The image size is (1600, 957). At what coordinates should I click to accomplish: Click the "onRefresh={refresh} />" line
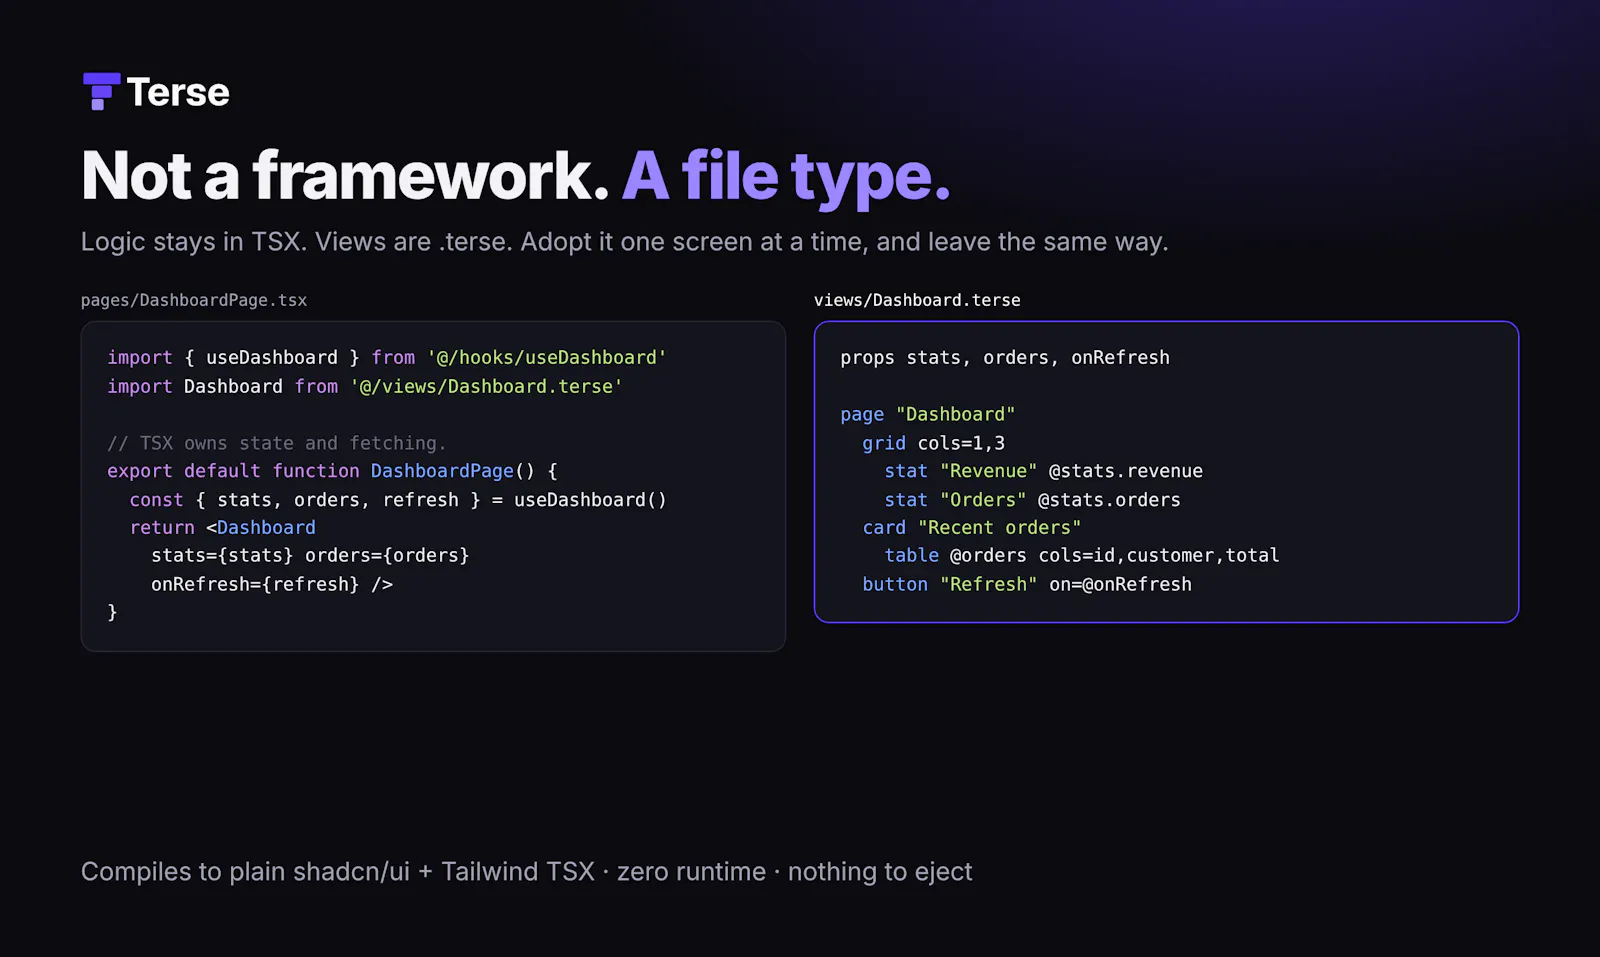point(272,584)
